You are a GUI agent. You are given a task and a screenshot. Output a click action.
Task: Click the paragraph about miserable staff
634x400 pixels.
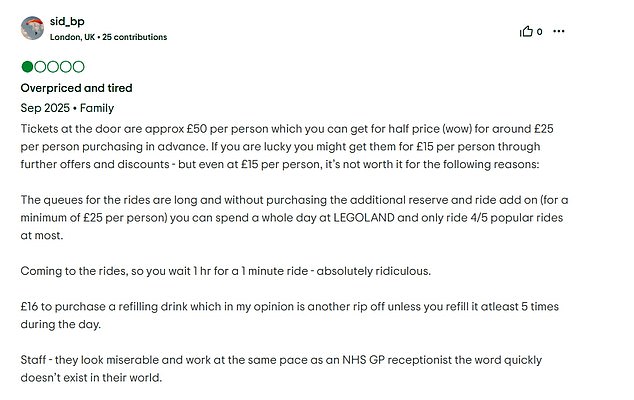281,368
